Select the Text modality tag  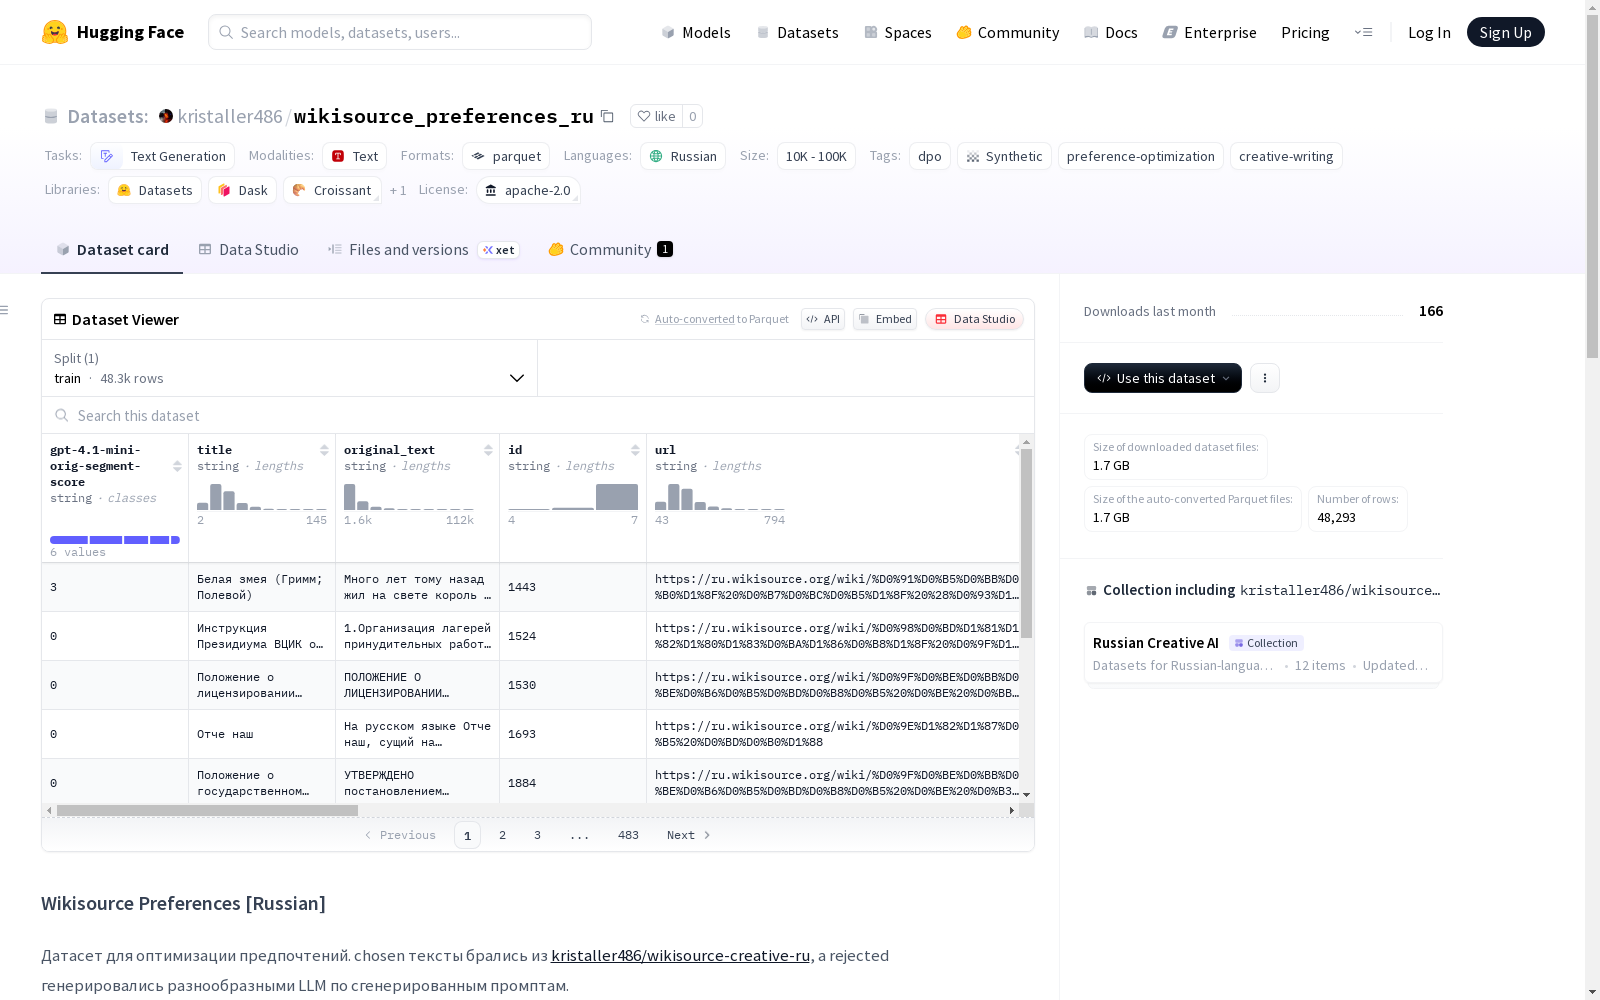[x=354, y=156]
